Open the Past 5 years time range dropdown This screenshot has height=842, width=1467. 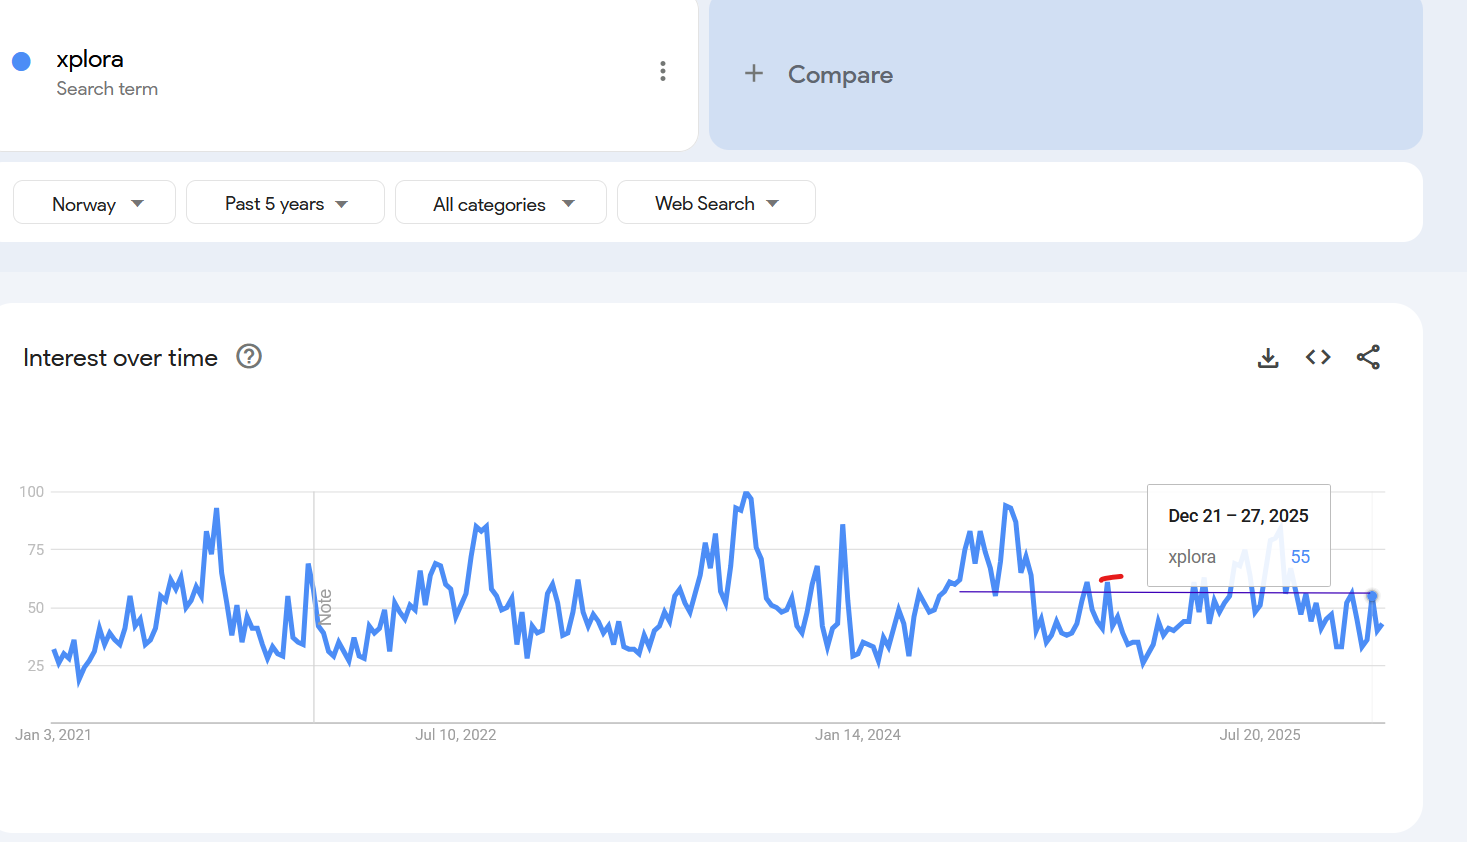[x=285, y=203]
